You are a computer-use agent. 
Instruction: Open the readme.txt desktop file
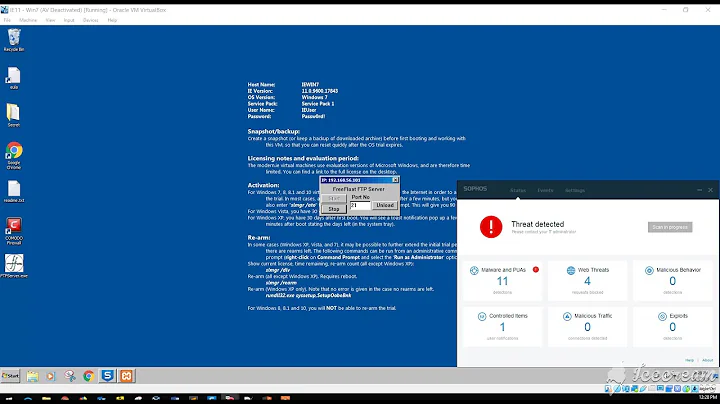(14, 191)
